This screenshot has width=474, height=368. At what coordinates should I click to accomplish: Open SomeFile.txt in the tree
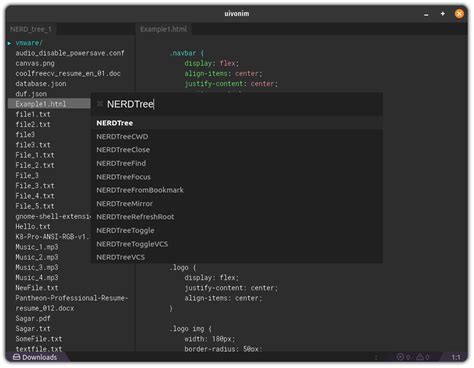click(39, 339)
